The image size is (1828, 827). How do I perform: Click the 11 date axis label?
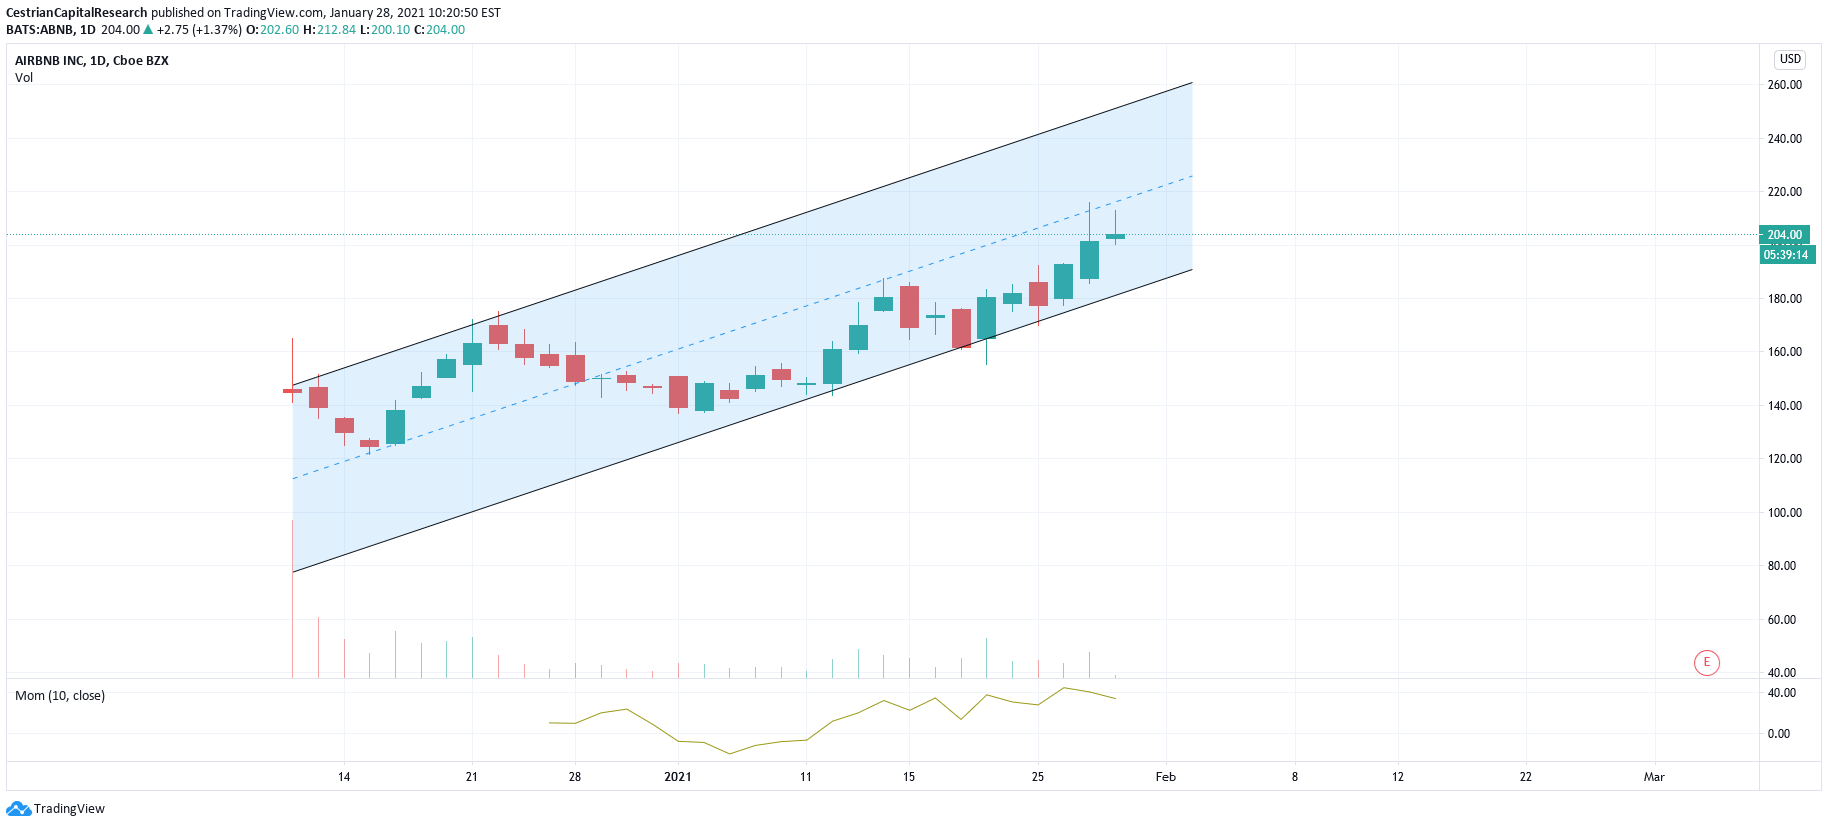pyautogui.click(x=806, y=777)
